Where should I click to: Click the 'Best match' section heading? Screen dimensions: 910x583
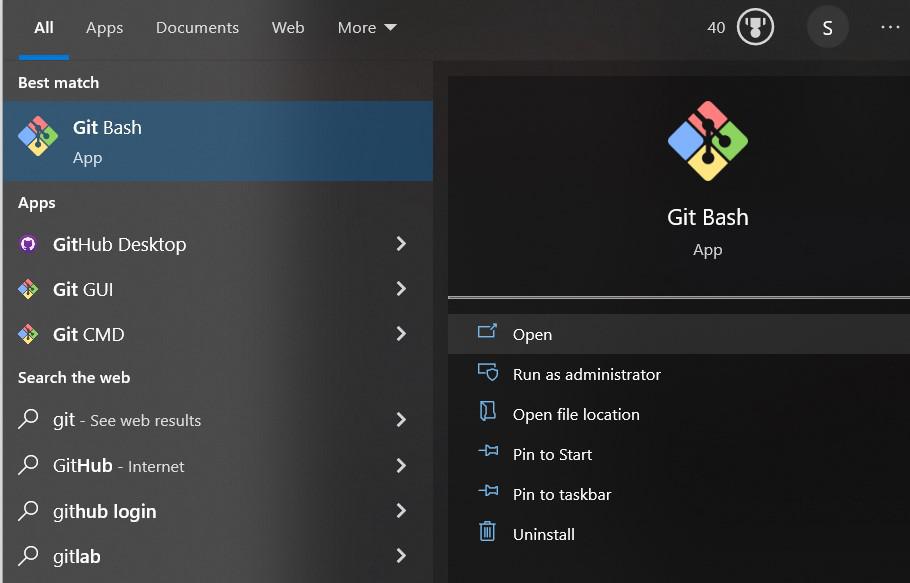(x=58, y=82)
